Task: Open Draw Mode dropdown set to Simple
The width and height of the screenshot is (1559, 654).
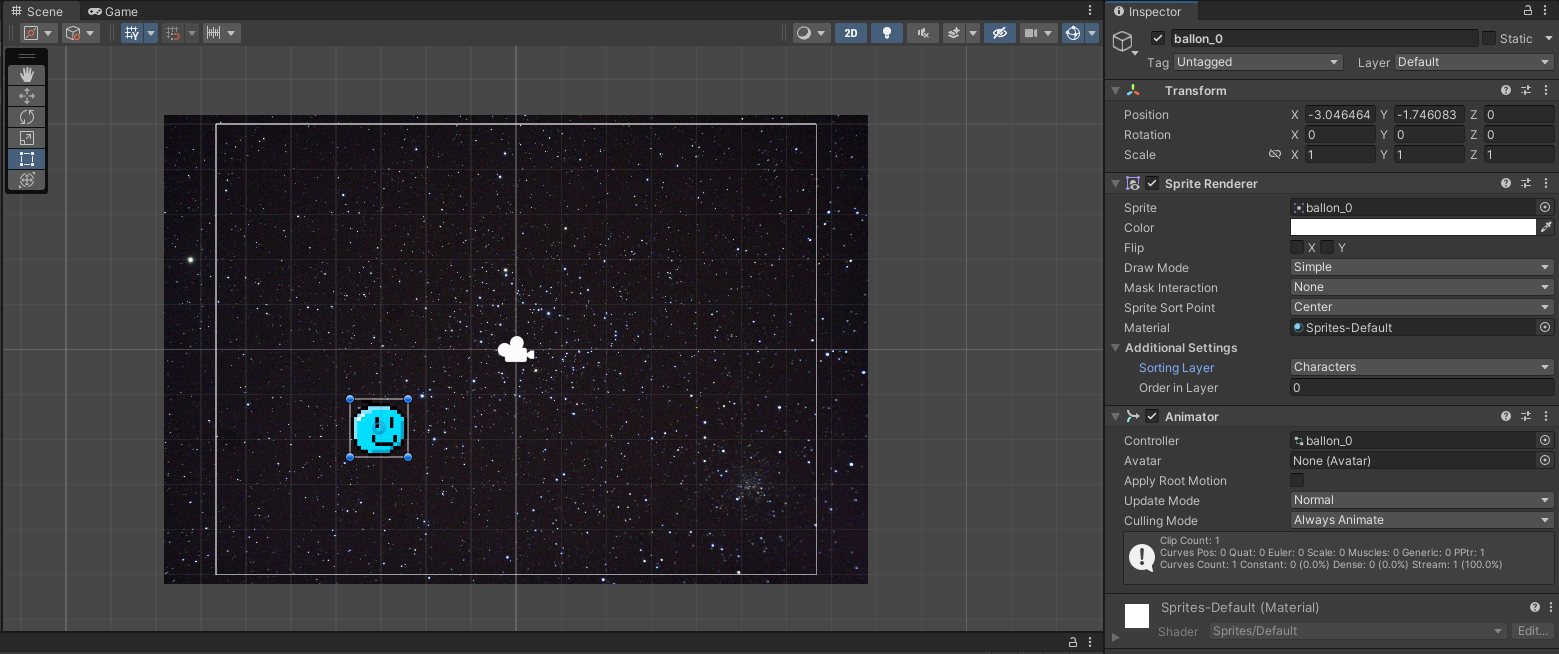Action: 1422,267
